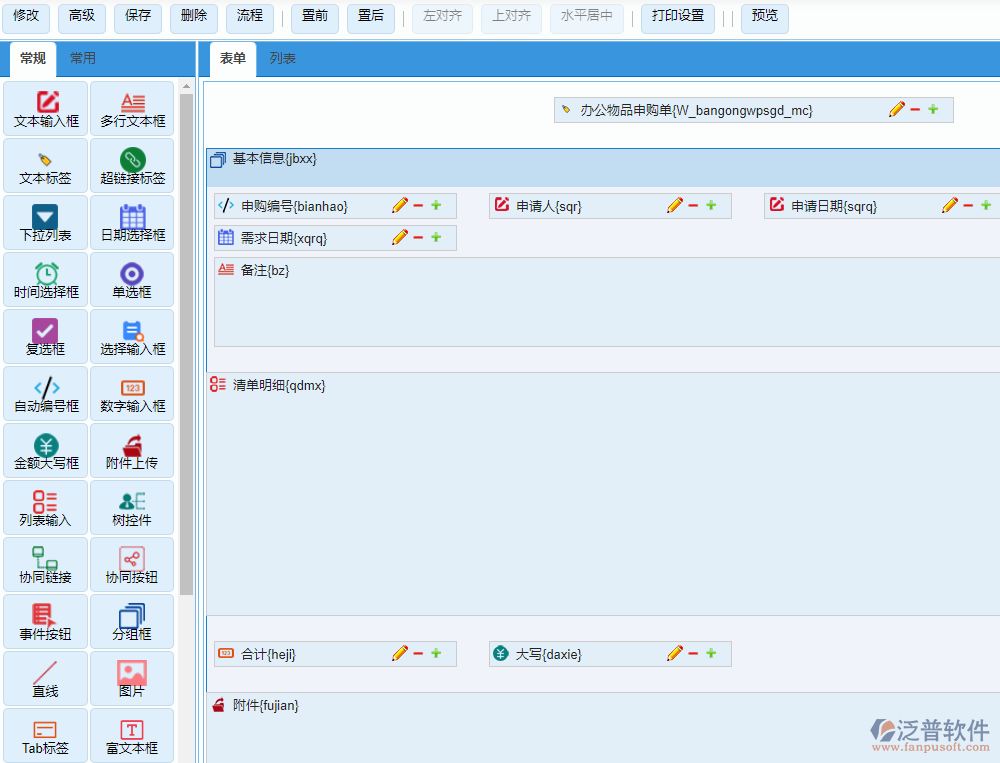
Task: Click green plus beside 合计{heji} field
Action: [x=436, y=654]
